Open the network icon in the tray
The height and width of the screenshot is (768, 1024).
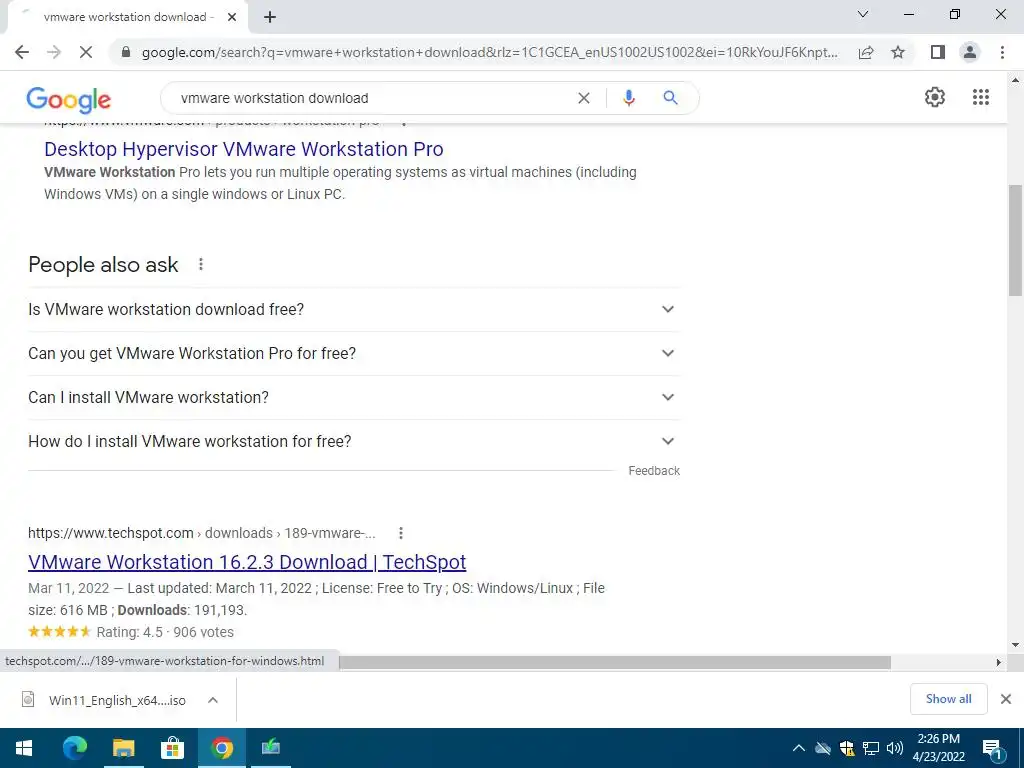pyautogui.click(x=871, y=748)
